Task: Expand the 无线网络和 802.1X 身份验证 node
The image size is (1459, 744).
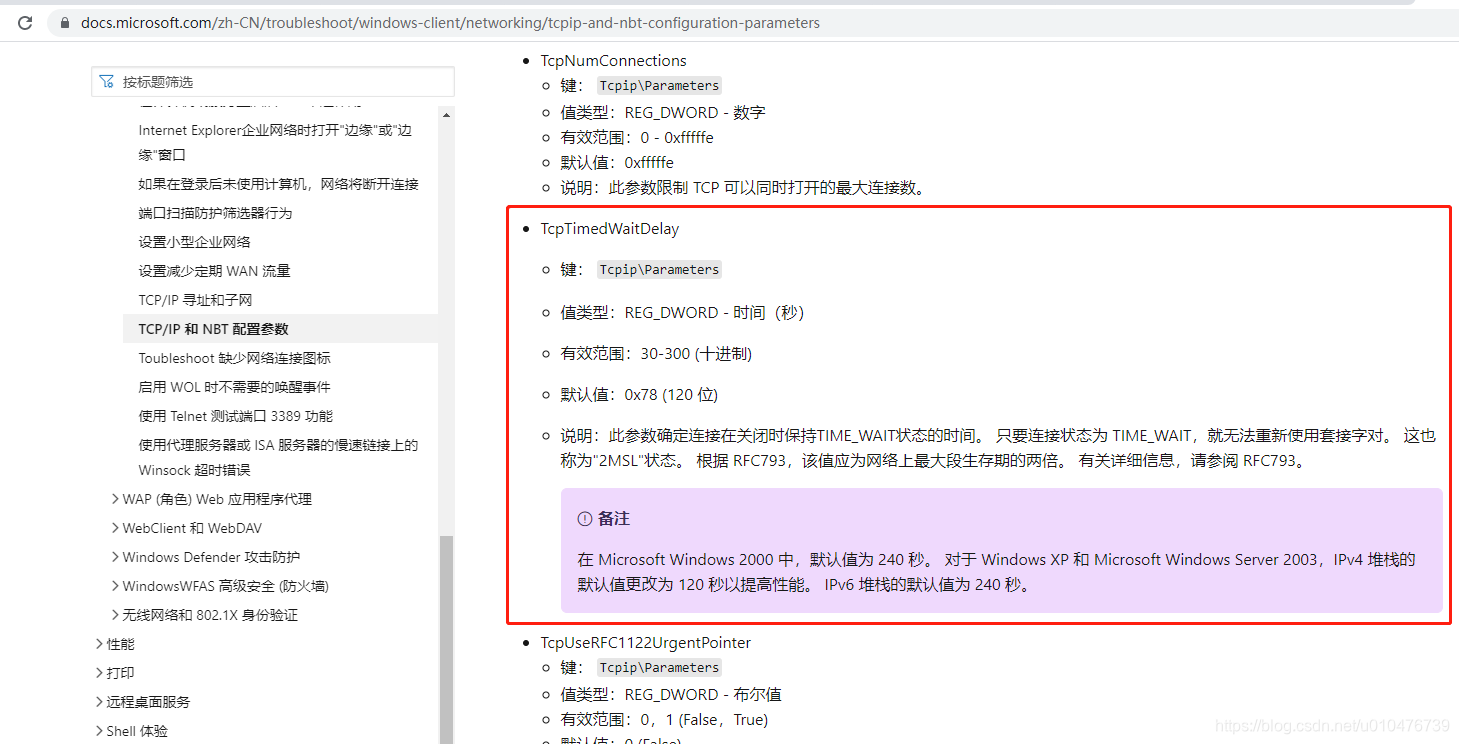Action: [114, 615]
